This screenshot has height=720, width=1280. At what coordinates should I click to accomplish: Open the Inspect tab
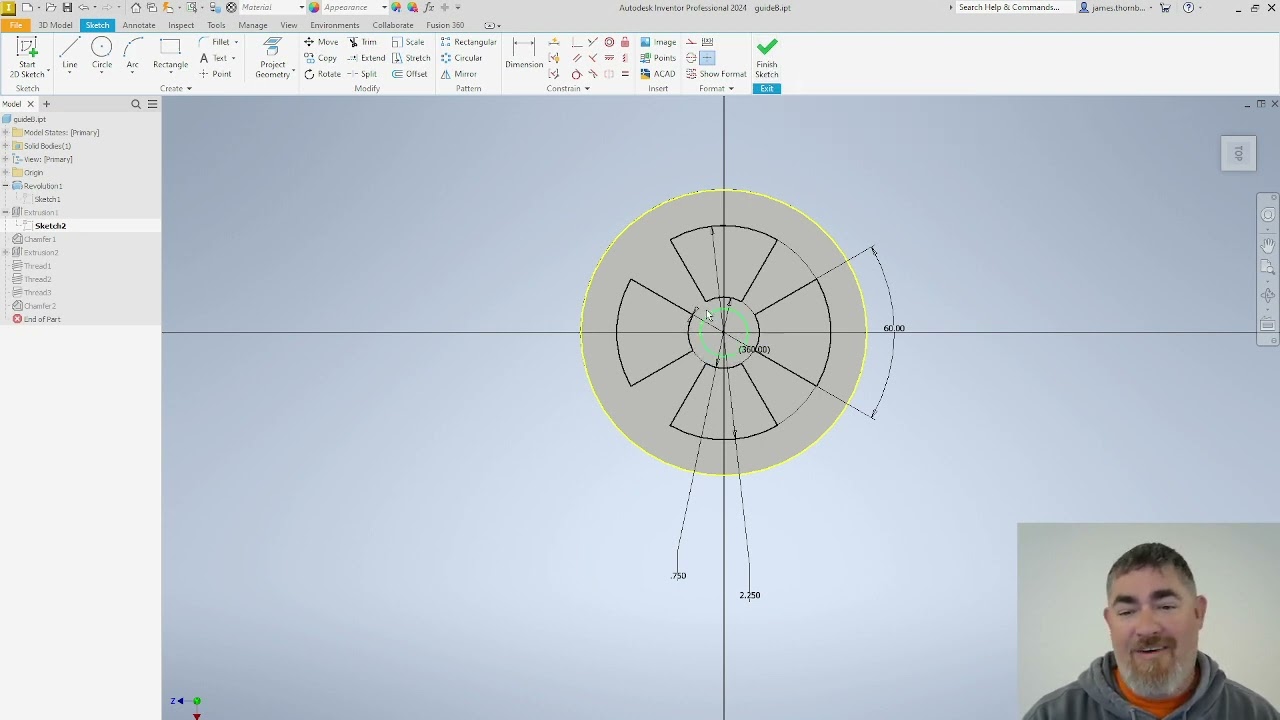[181, 25]
